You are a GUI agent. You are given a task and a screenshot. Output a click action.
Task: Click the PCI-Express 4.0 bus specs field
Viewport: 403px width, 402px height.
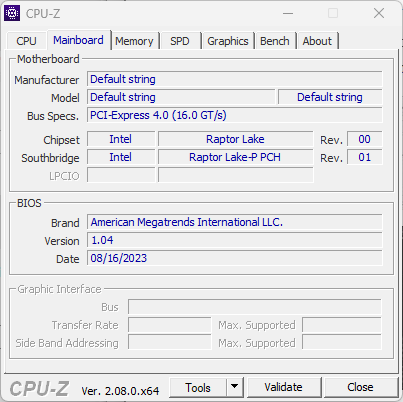click(235, 115)
